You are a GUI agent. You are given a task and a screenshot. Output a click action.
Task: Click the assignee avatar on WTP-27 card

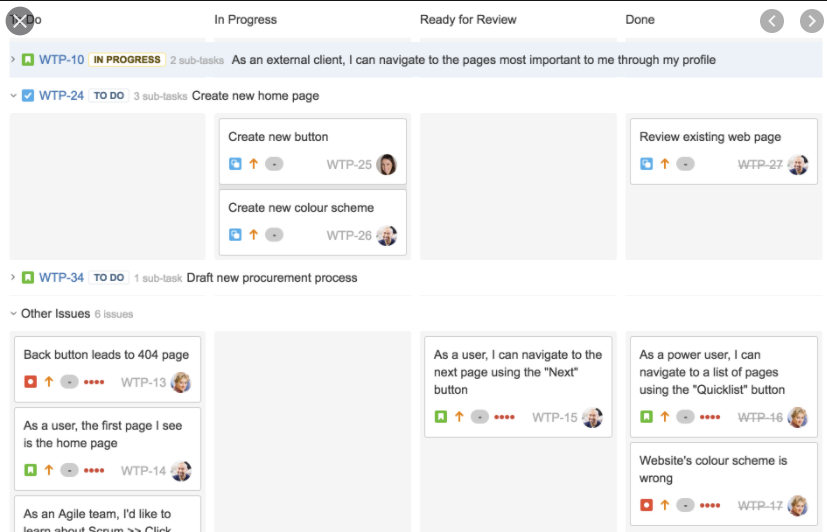798,164
